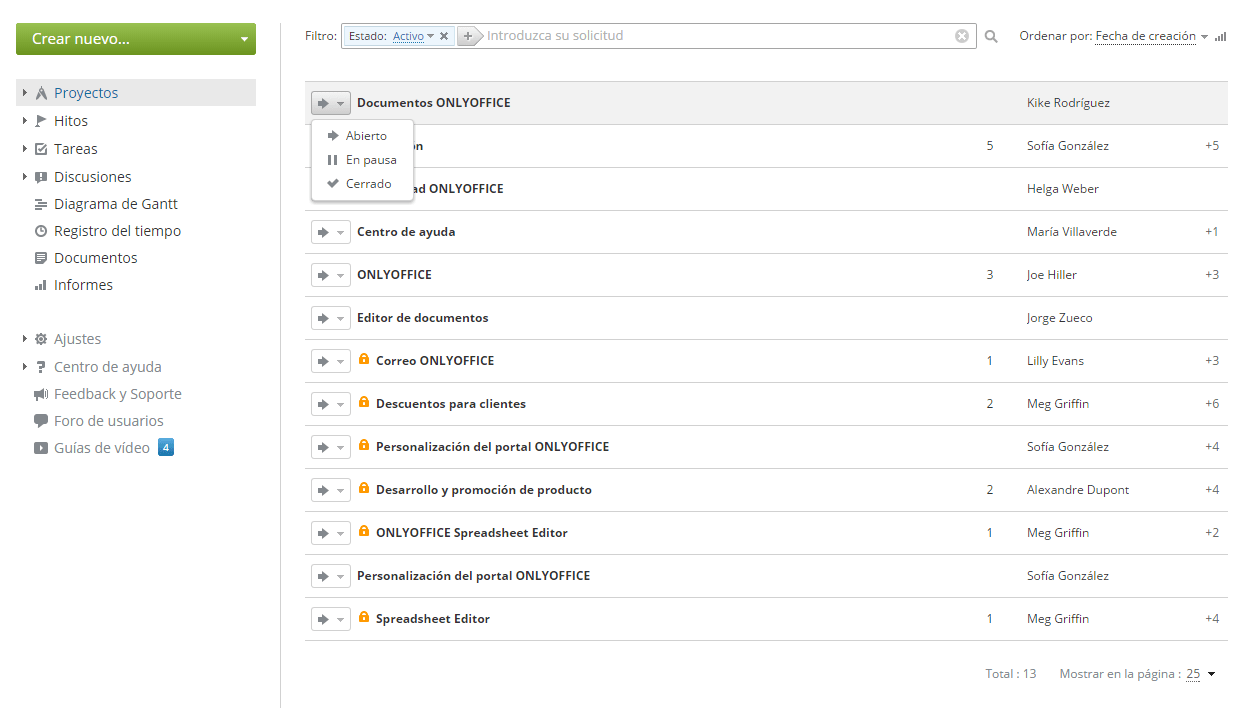Open the Editor de documentos project
Viewport: 1240px width, 708px height.
pyautogui.click(x=423, y=318)
